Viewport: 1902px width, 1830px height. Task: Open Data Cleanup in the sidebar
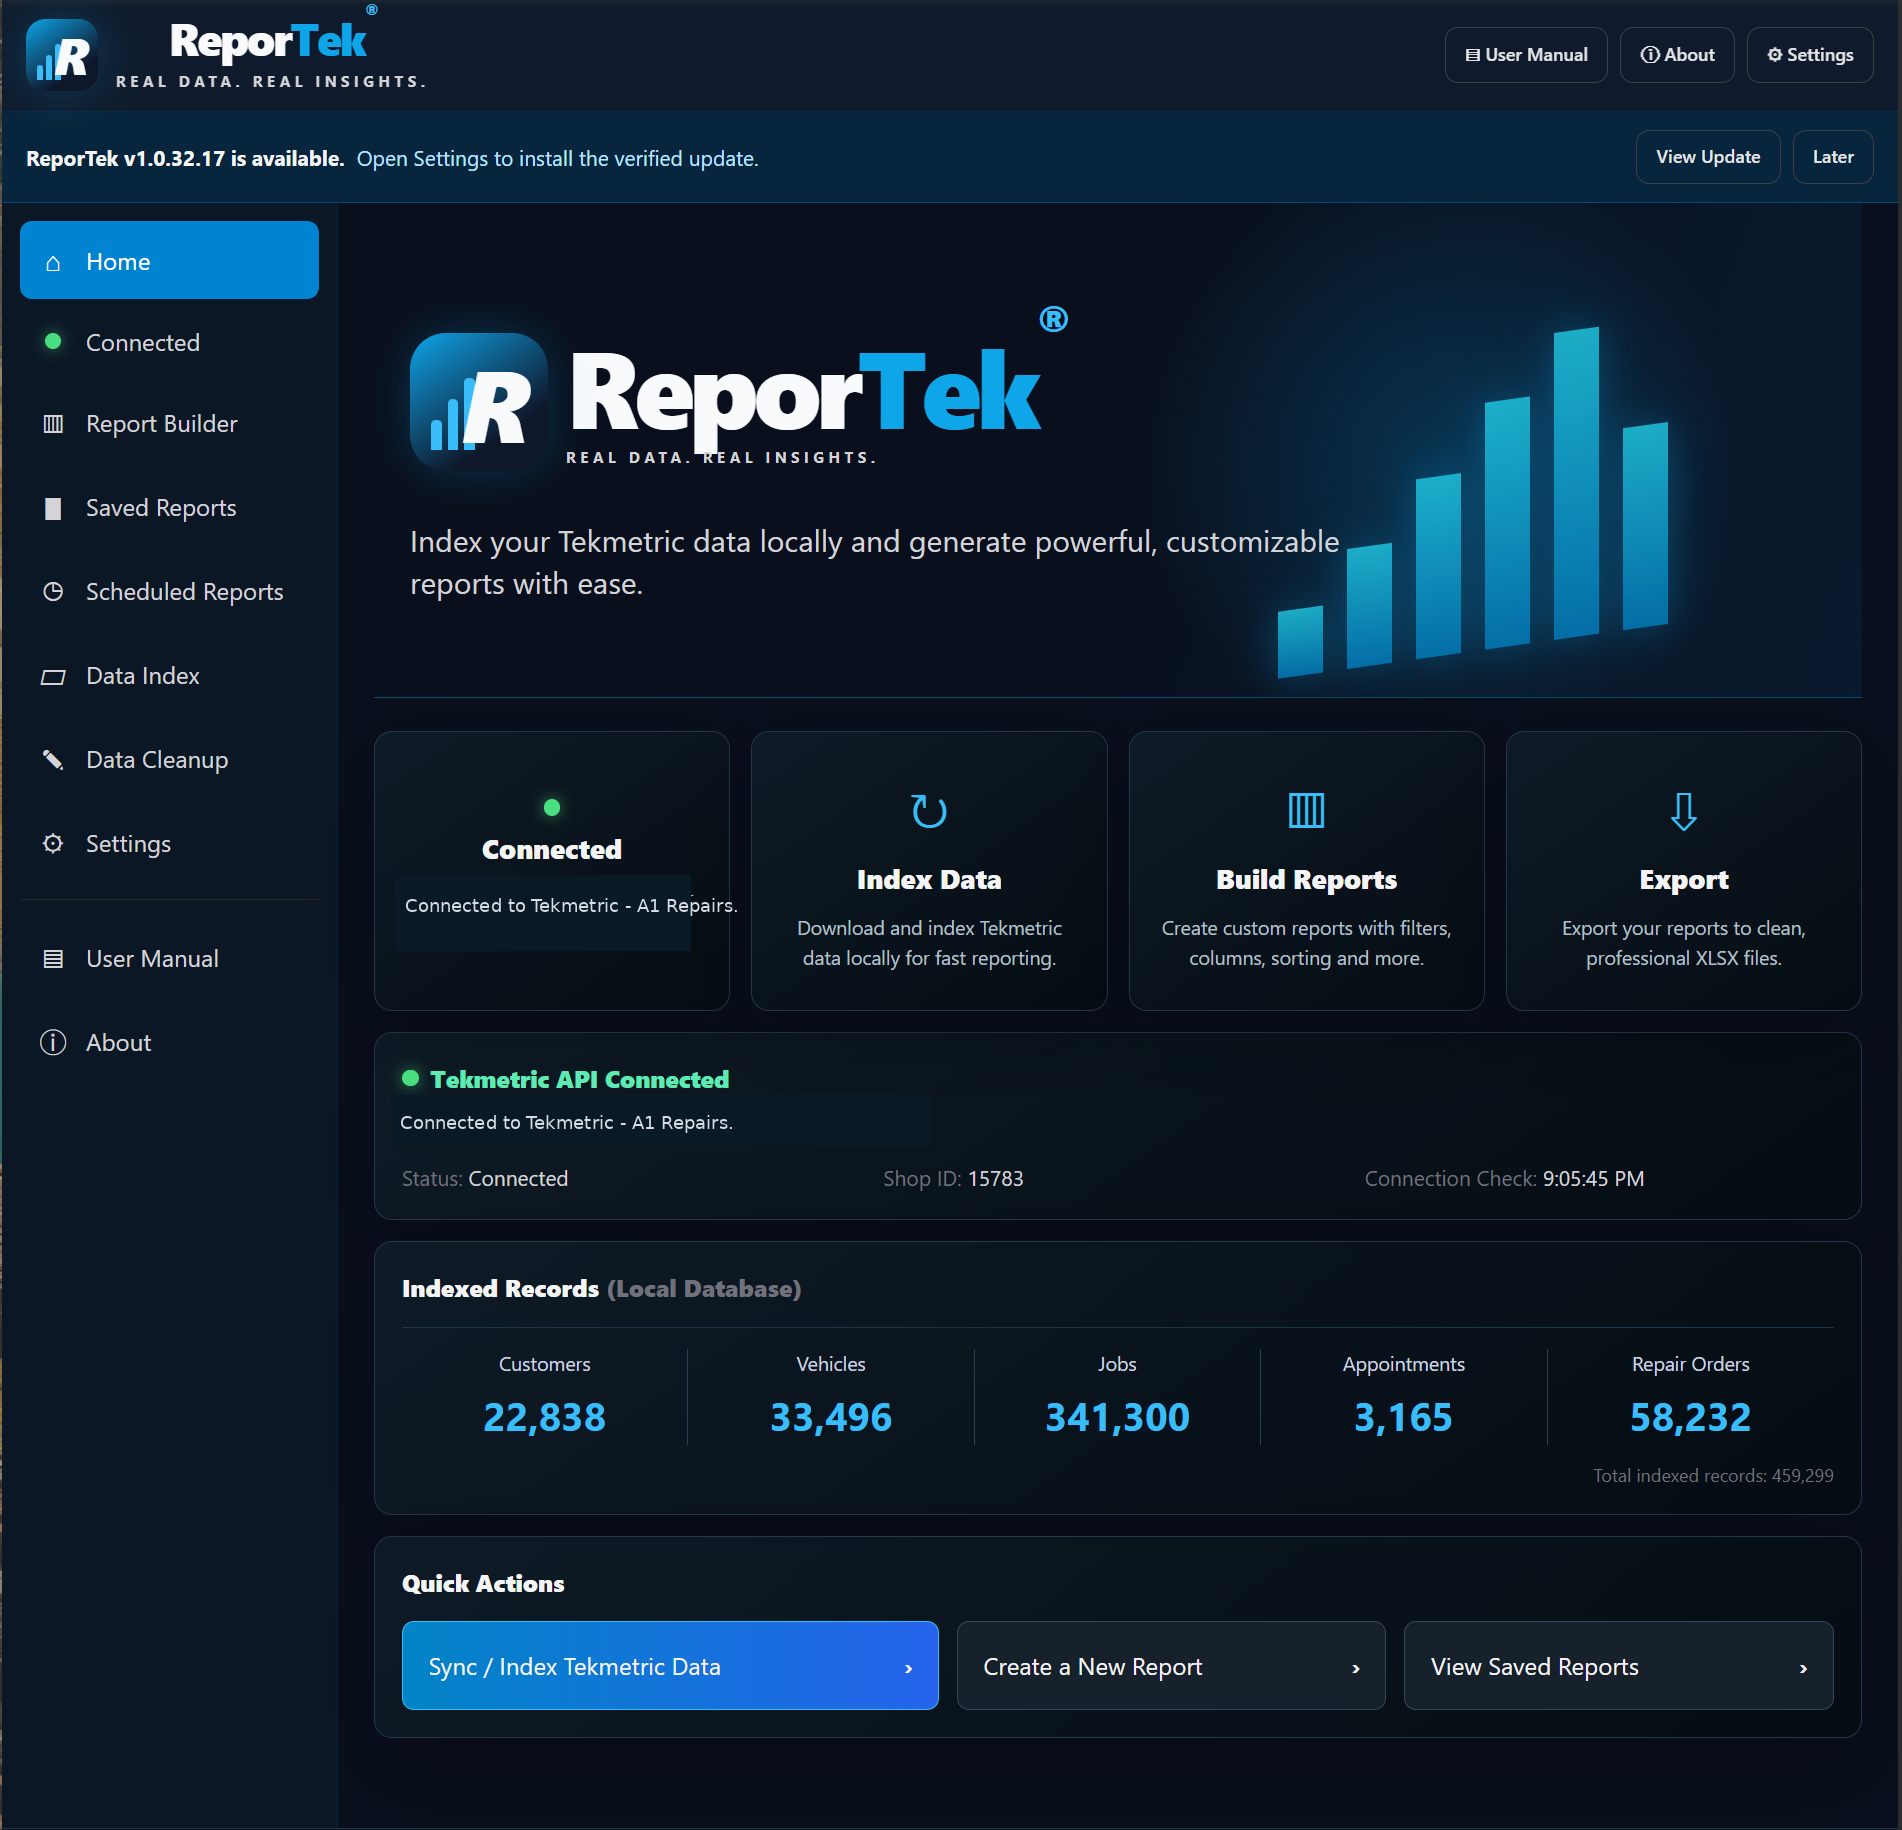click(169, 760)
